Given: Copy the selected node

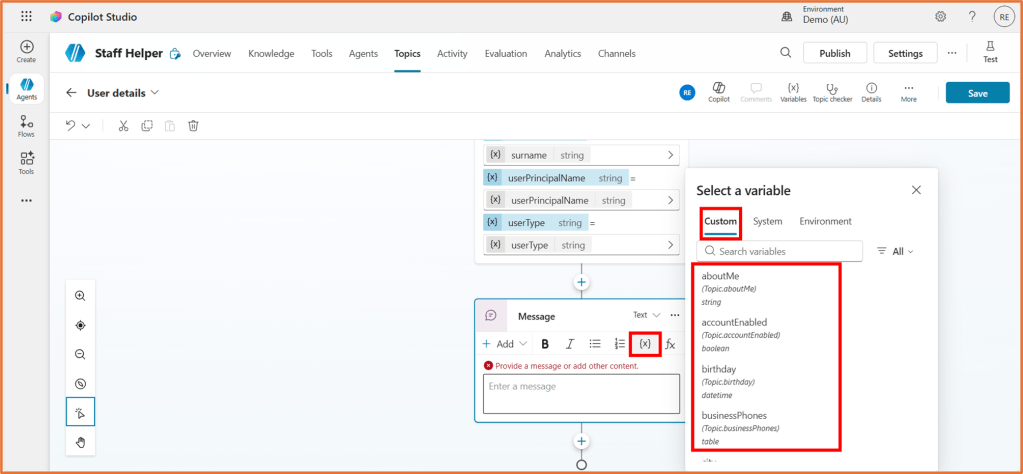Looking at the screenshot, I should pos(147,126).
